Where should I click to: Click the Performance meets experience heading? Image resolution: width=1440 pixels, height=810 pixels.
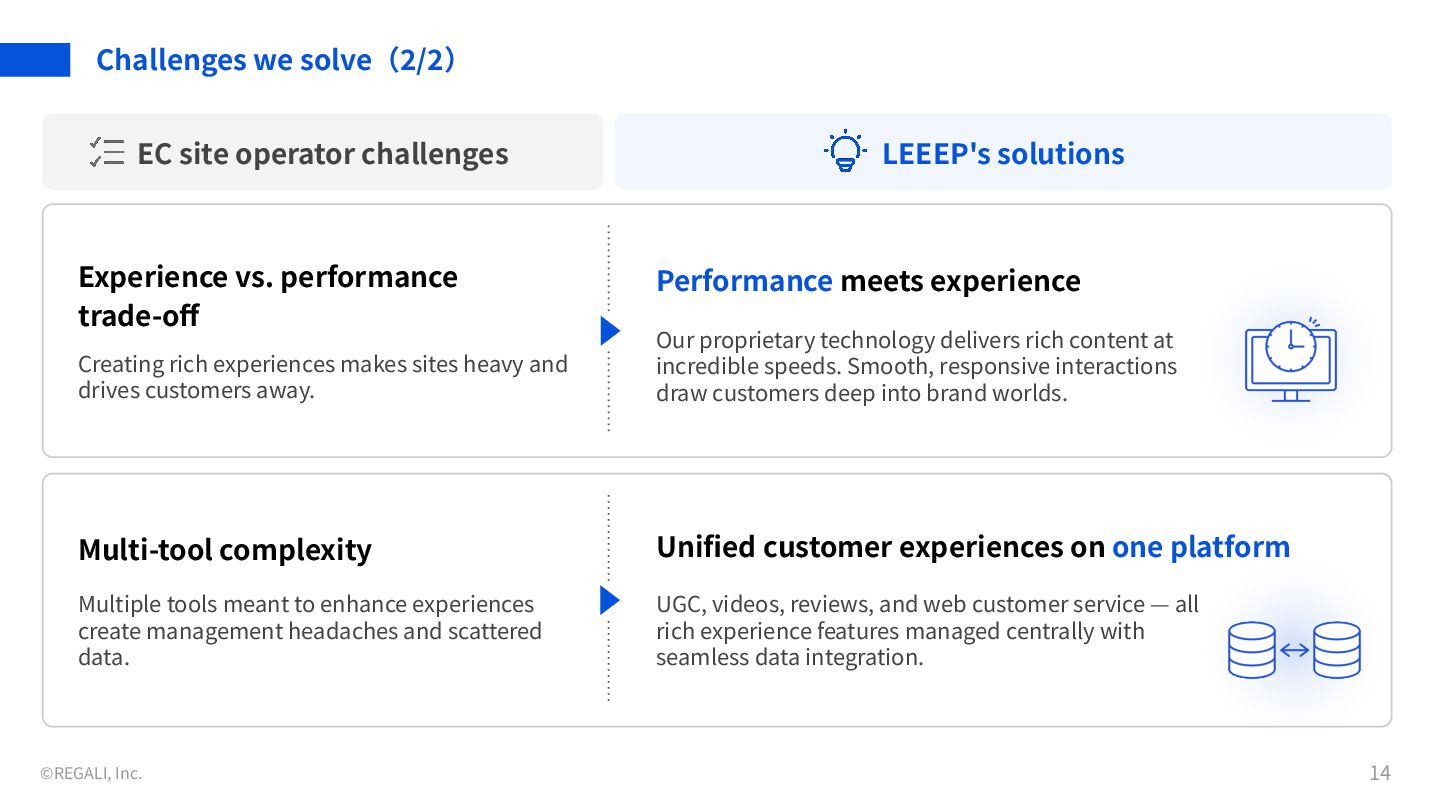[x=868, y=281]
